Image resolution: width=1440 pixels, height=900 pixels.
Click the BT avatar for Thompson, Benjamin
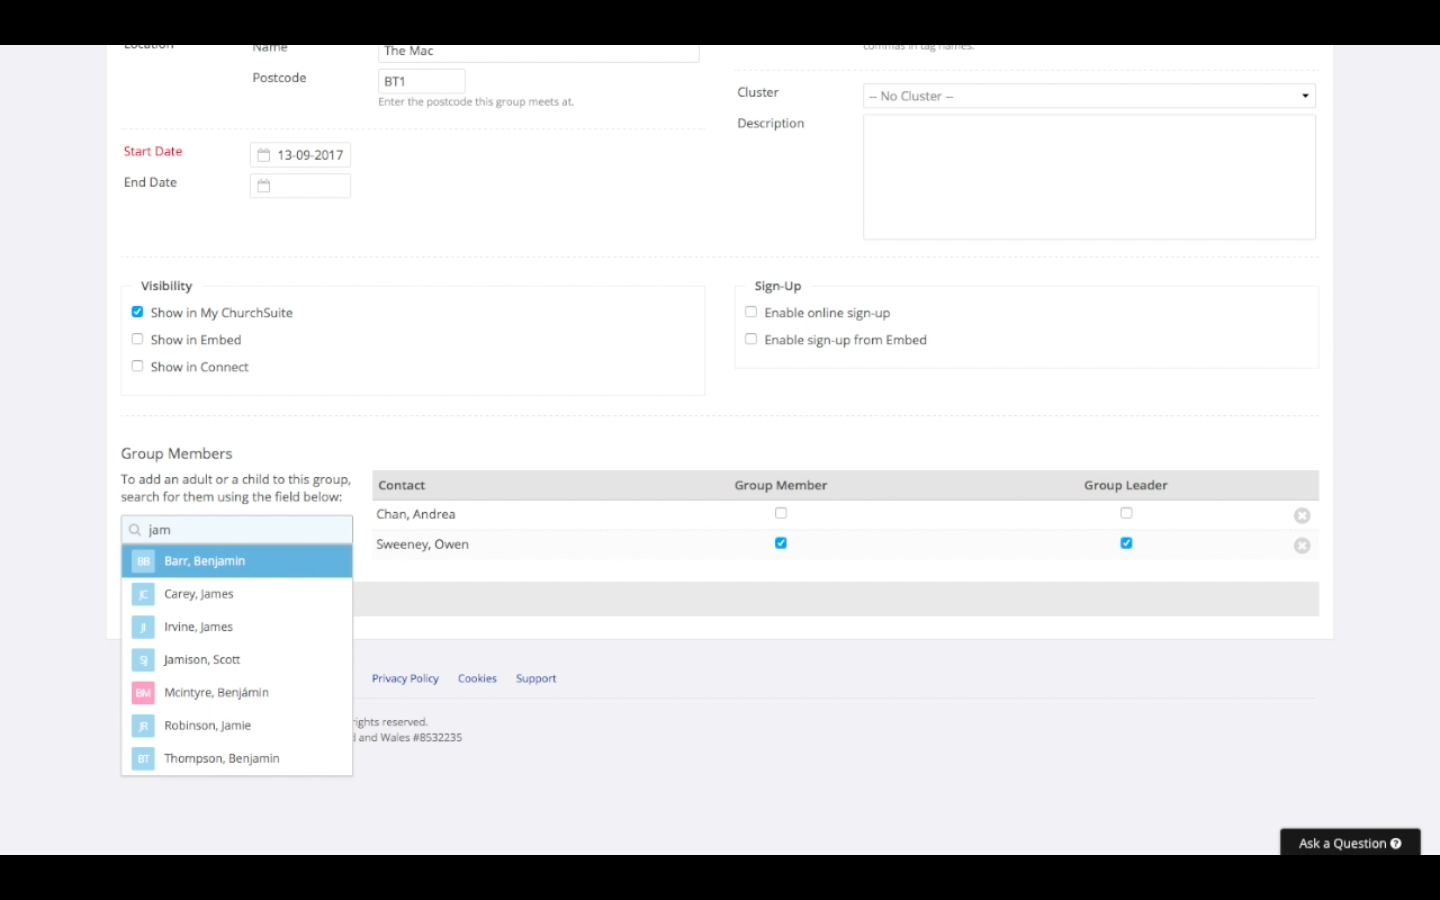tap(143, 759)
